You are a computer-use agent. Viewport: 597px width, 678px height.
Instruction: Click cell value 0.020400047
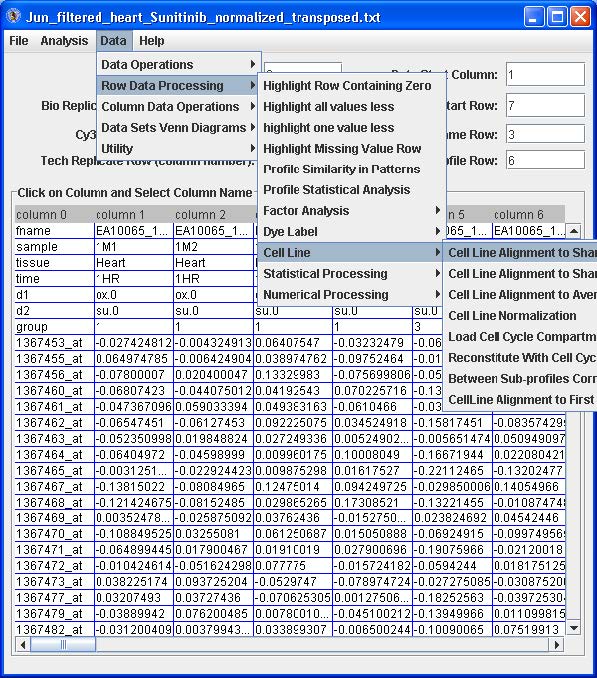pyautogui.click(x=213, y=375)
